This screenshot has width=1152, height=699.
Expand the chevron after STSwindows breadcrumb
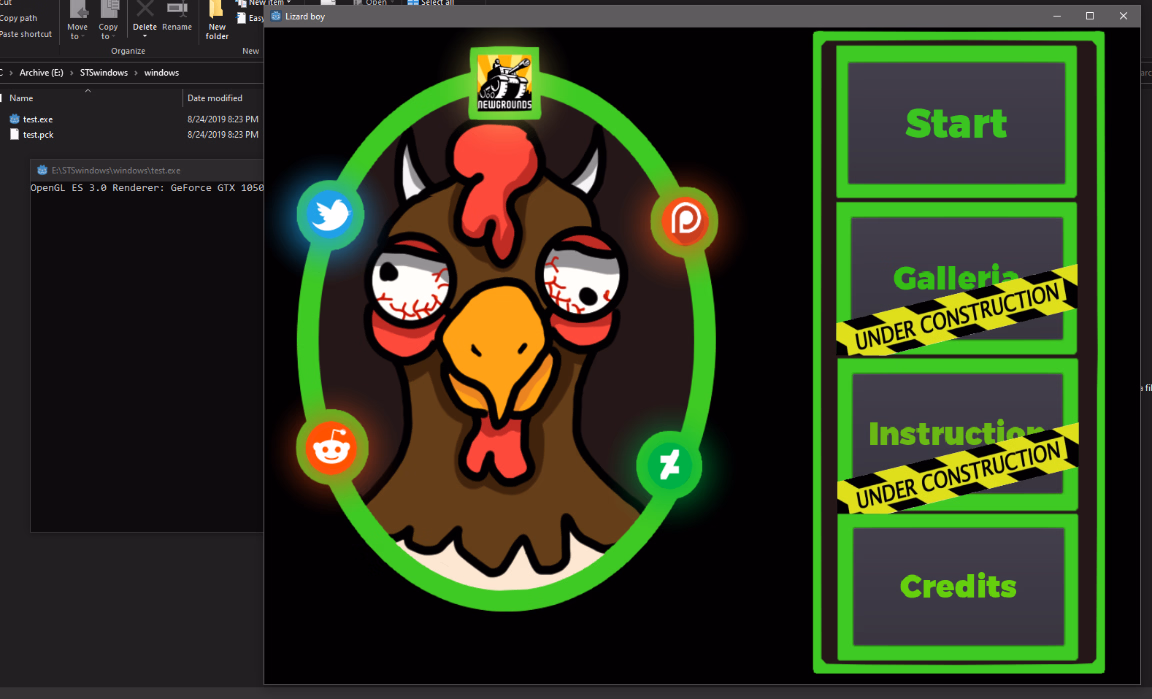click(x=136, y=73)
